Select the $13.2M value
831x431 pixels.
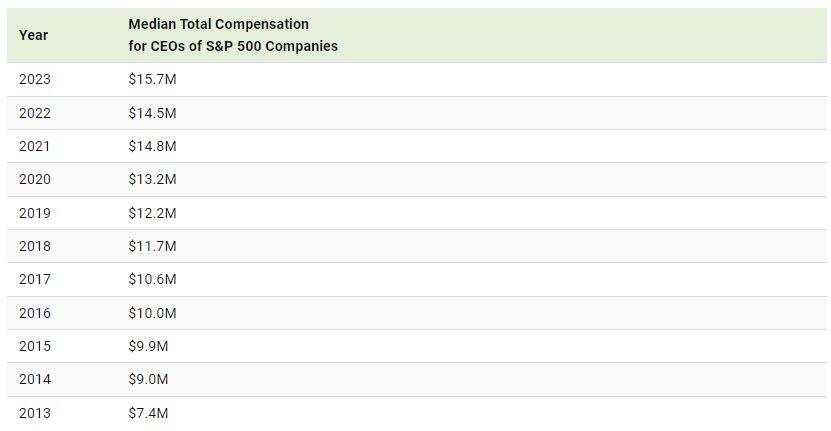[x=152, y=179]
